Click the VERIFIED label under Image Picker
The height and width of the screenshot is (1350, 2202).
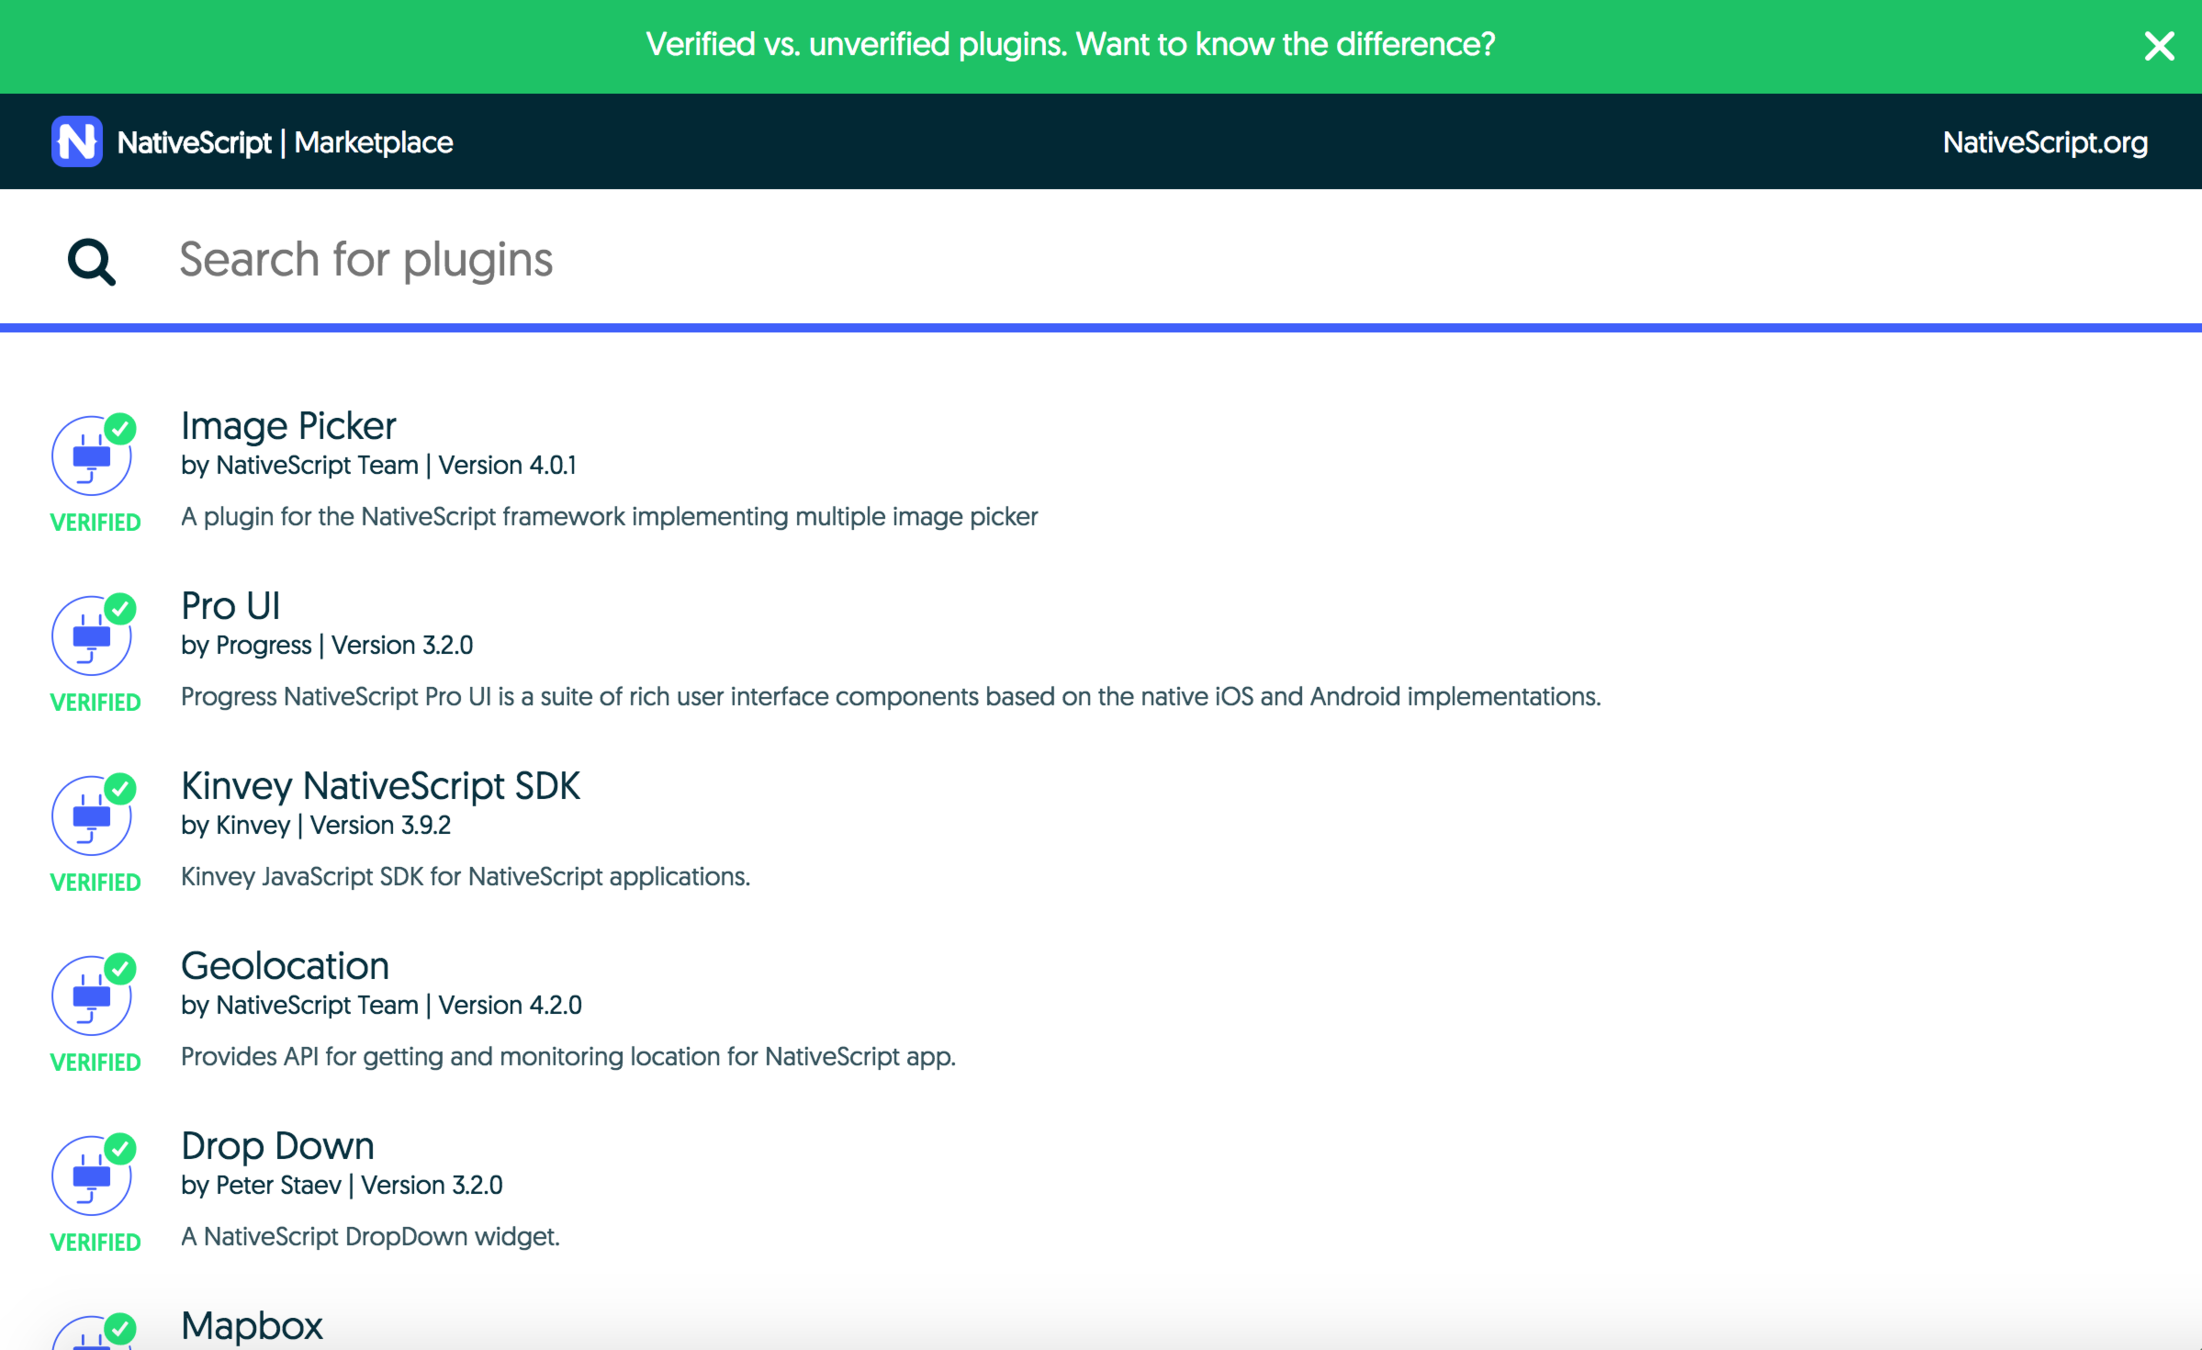[x=95, y=522]
